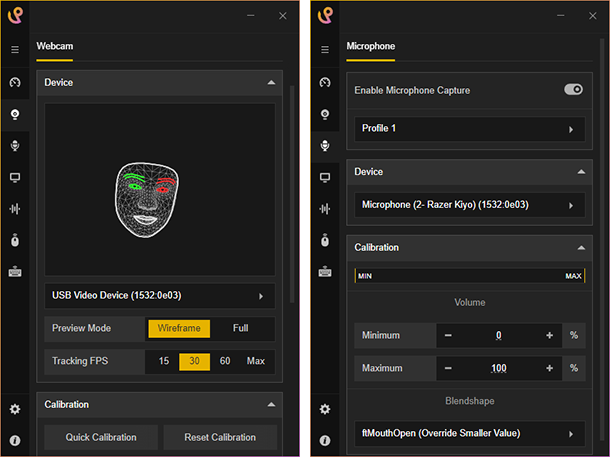Open the settings gear in the Webcam window sidebar

[x=15, y=409]
